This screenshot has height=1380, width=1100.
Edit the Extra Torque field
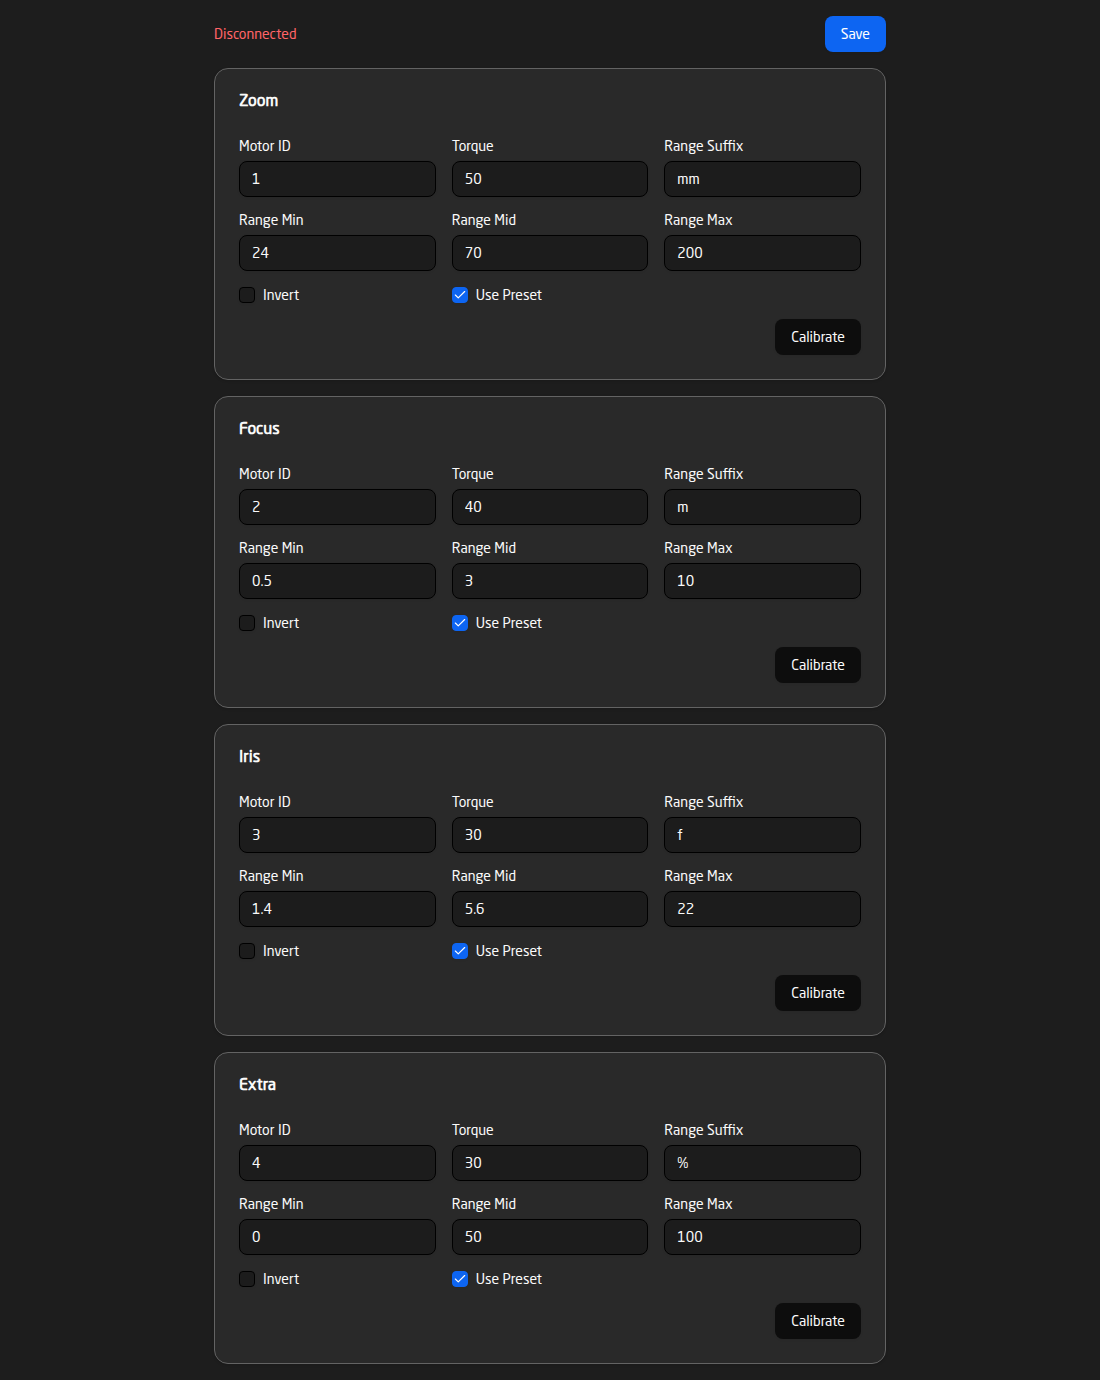pyautogui.click(x=550, y=1163)
